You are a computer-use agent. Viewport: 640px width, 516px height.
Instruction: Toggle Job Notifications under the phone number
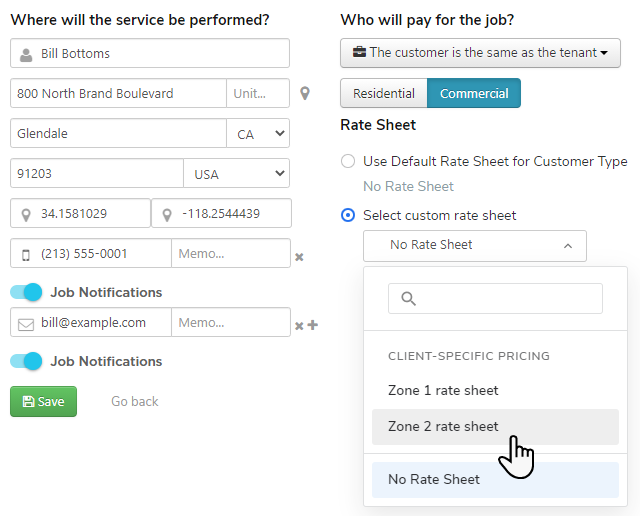coord(27,292)
